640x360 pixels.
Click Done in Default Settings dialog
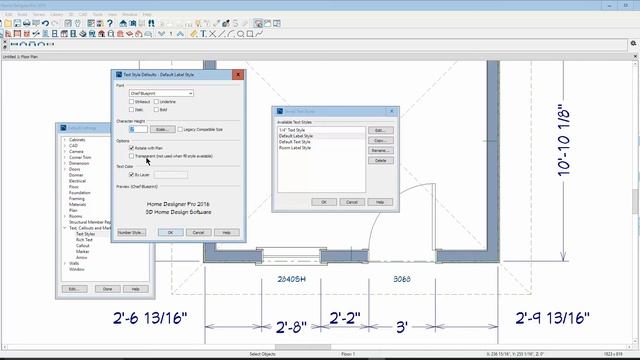point(108,289)
